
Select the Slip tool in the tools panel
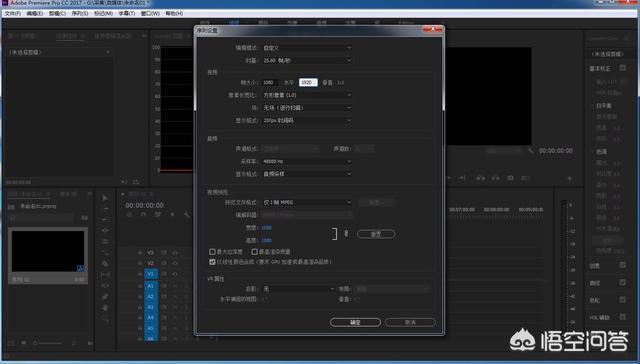click(105, 275)
